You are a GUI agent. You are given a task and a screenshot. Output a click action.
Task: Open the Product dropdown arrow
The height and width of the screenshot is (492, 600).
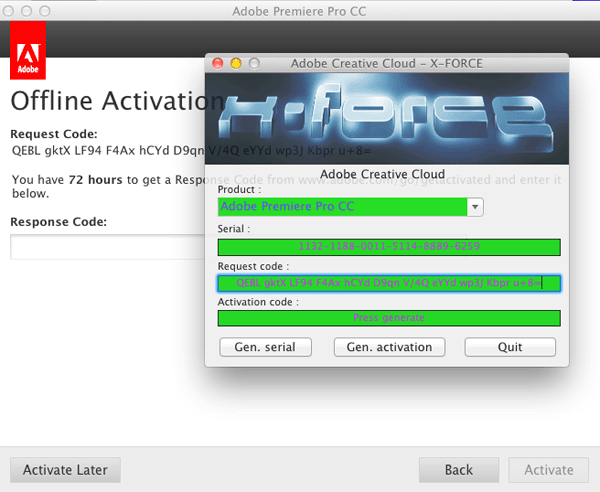(475, 207)
